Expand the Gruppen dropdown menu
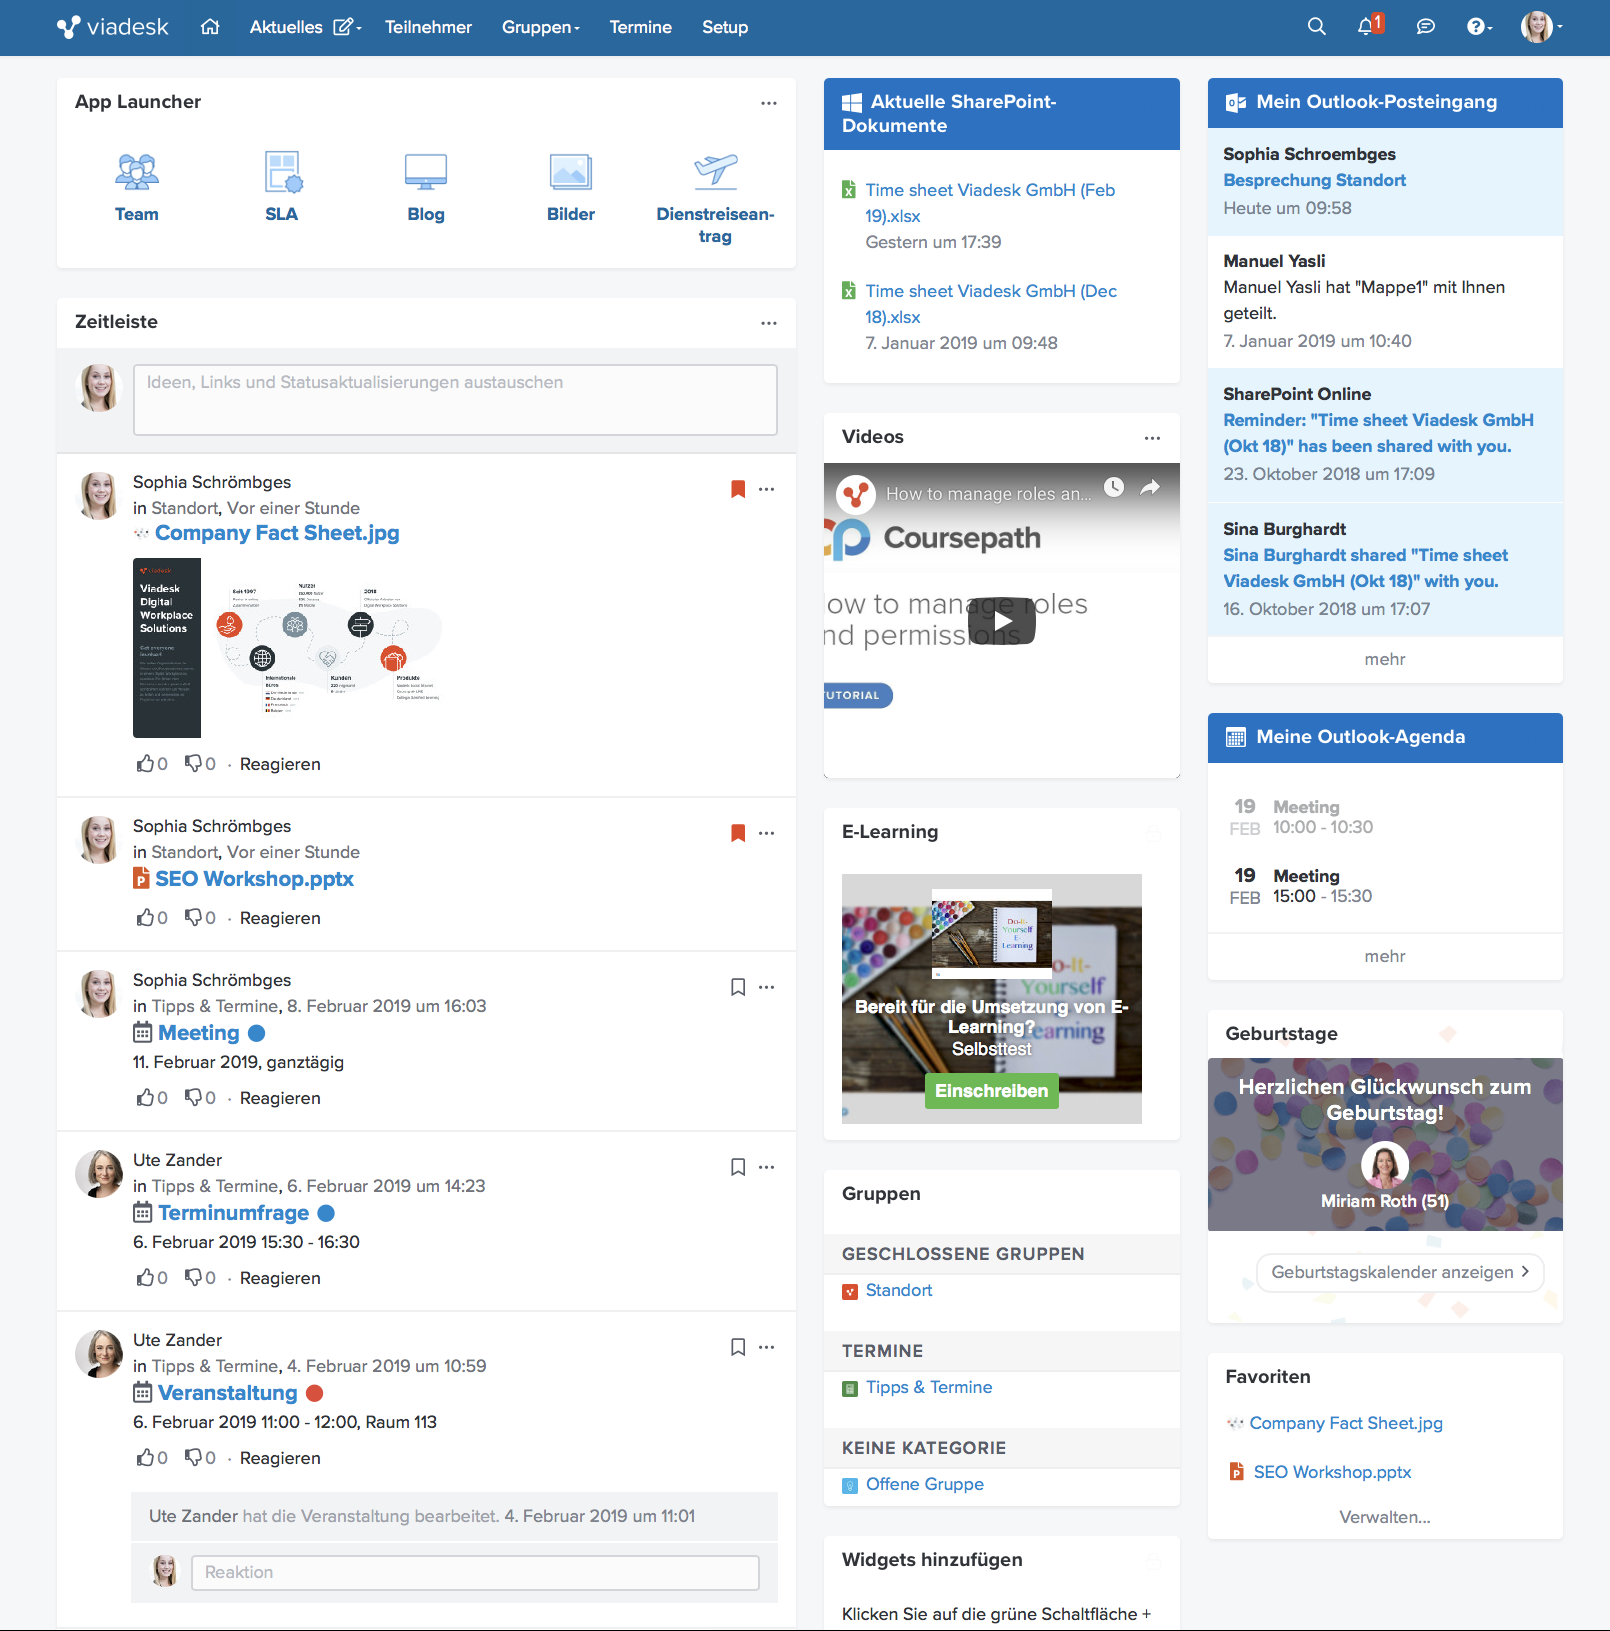 540,27
